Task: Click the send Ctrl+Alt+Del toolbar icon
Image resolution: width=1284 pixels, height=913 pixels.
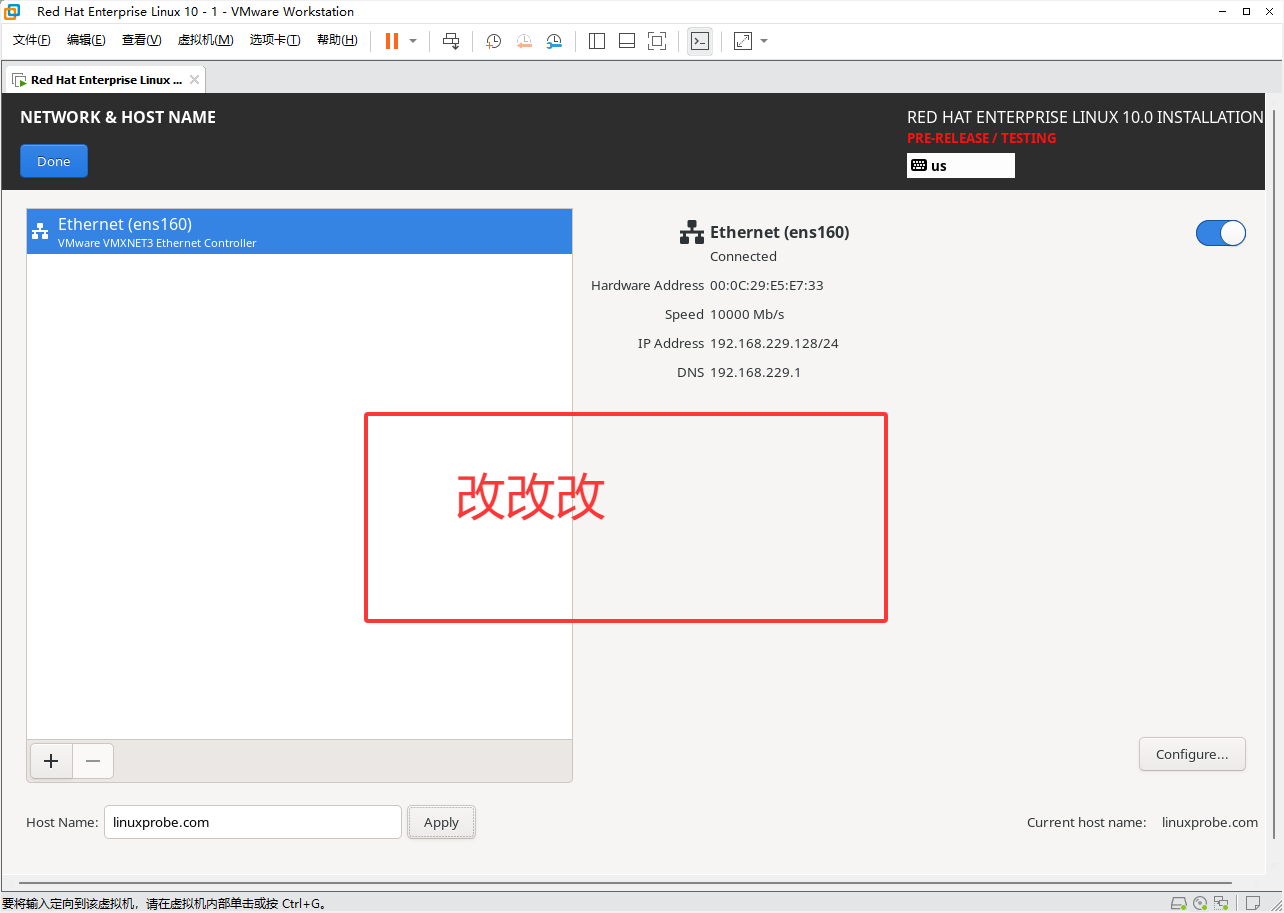Action: pyautogui.click(x=451, y=41)
